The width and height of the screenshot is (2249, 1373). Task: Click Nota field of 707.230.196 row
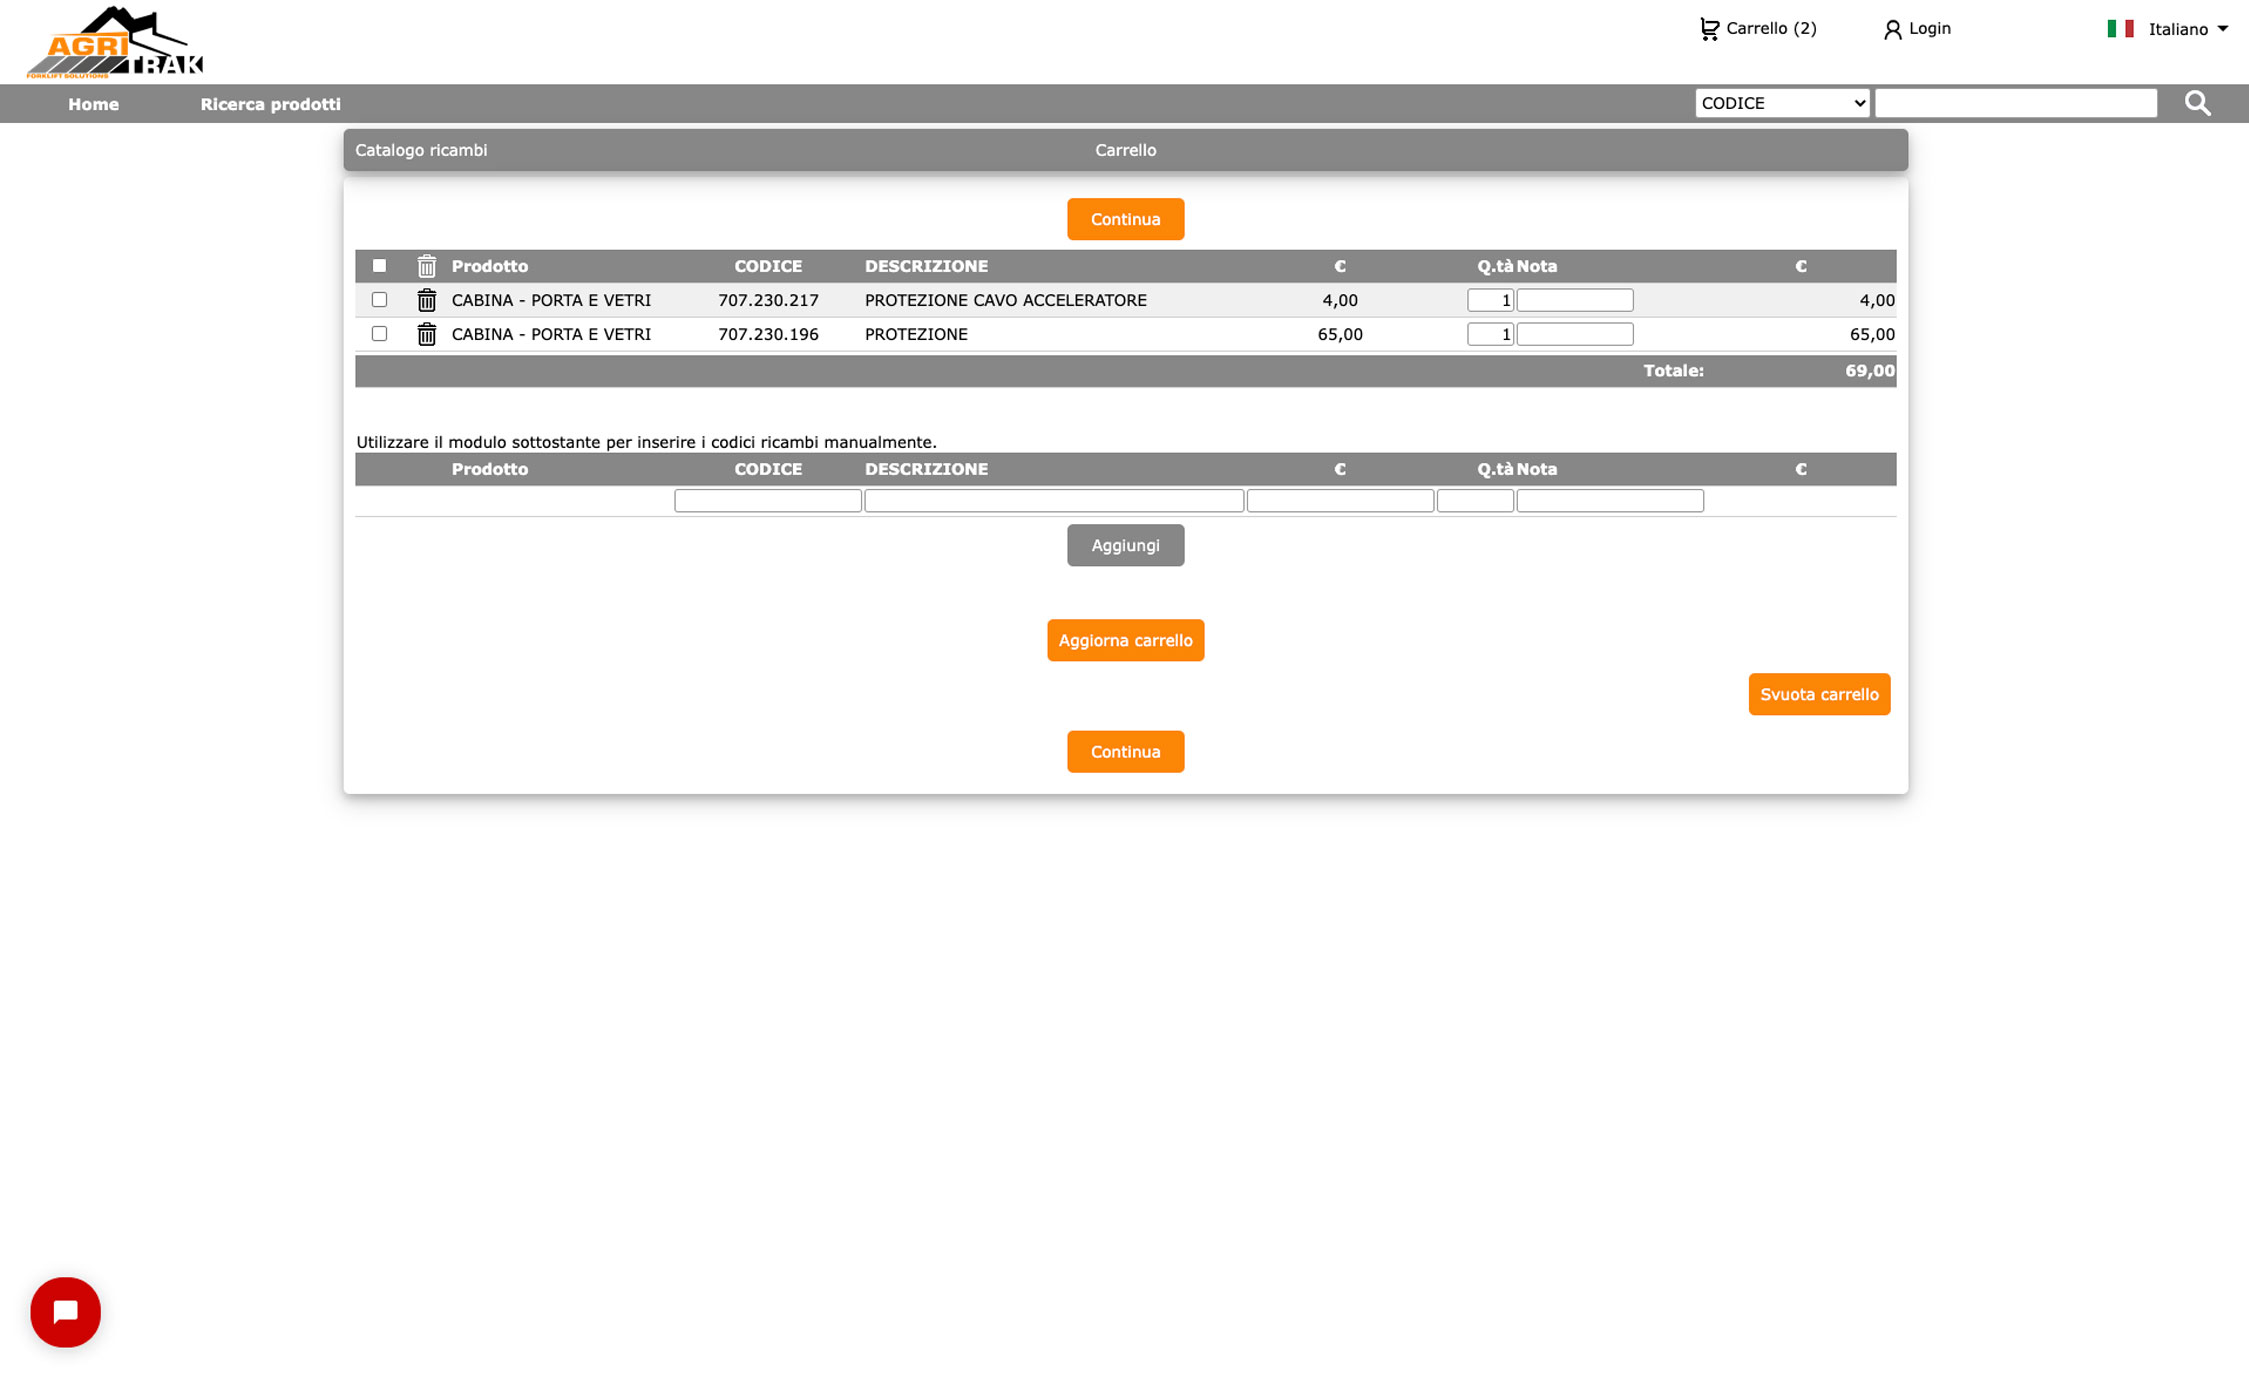1575,334
